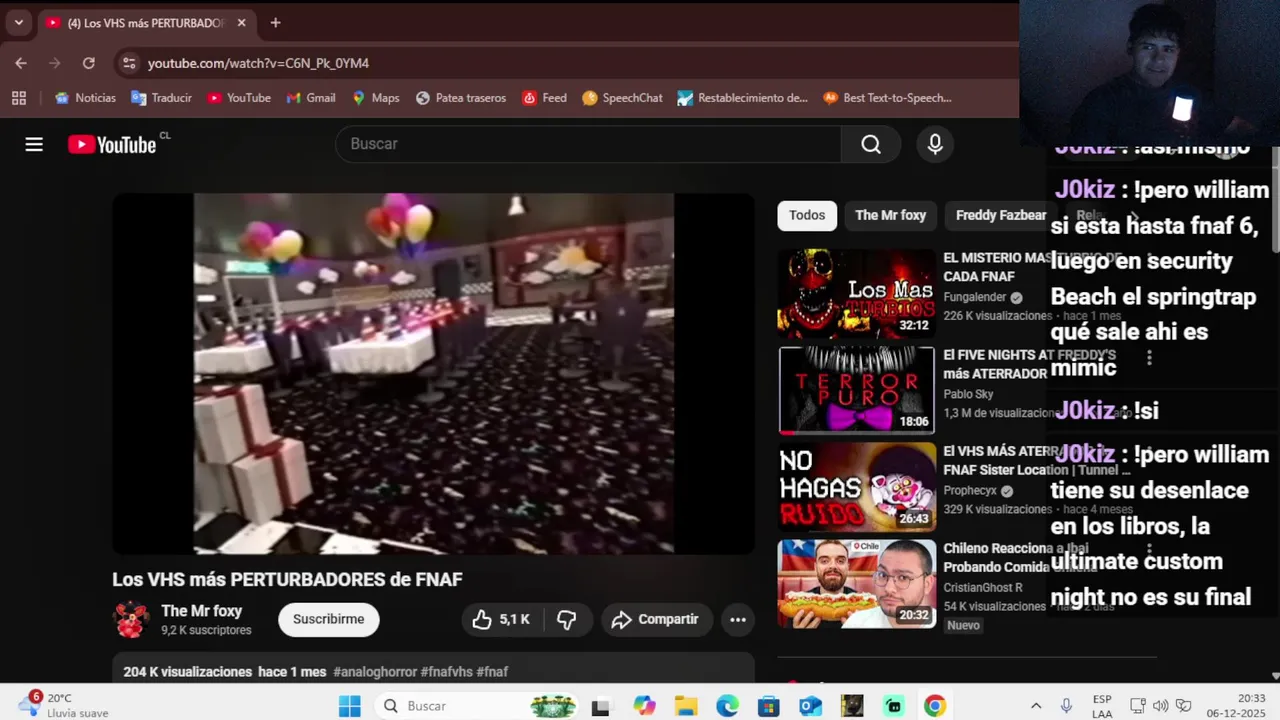Open File Explorer from the taskbar
The image size is (1280, 720).
[685, 706]
